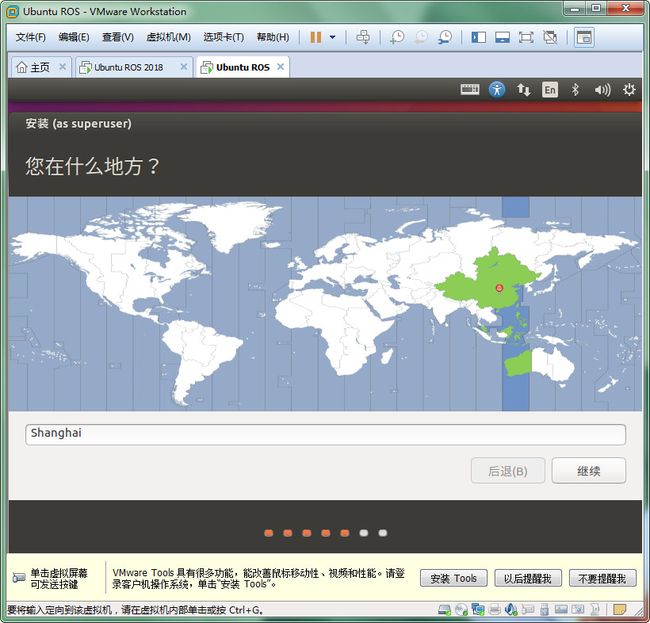
Task: Close the active Ubuntu ROS tab
Action: 281,67
